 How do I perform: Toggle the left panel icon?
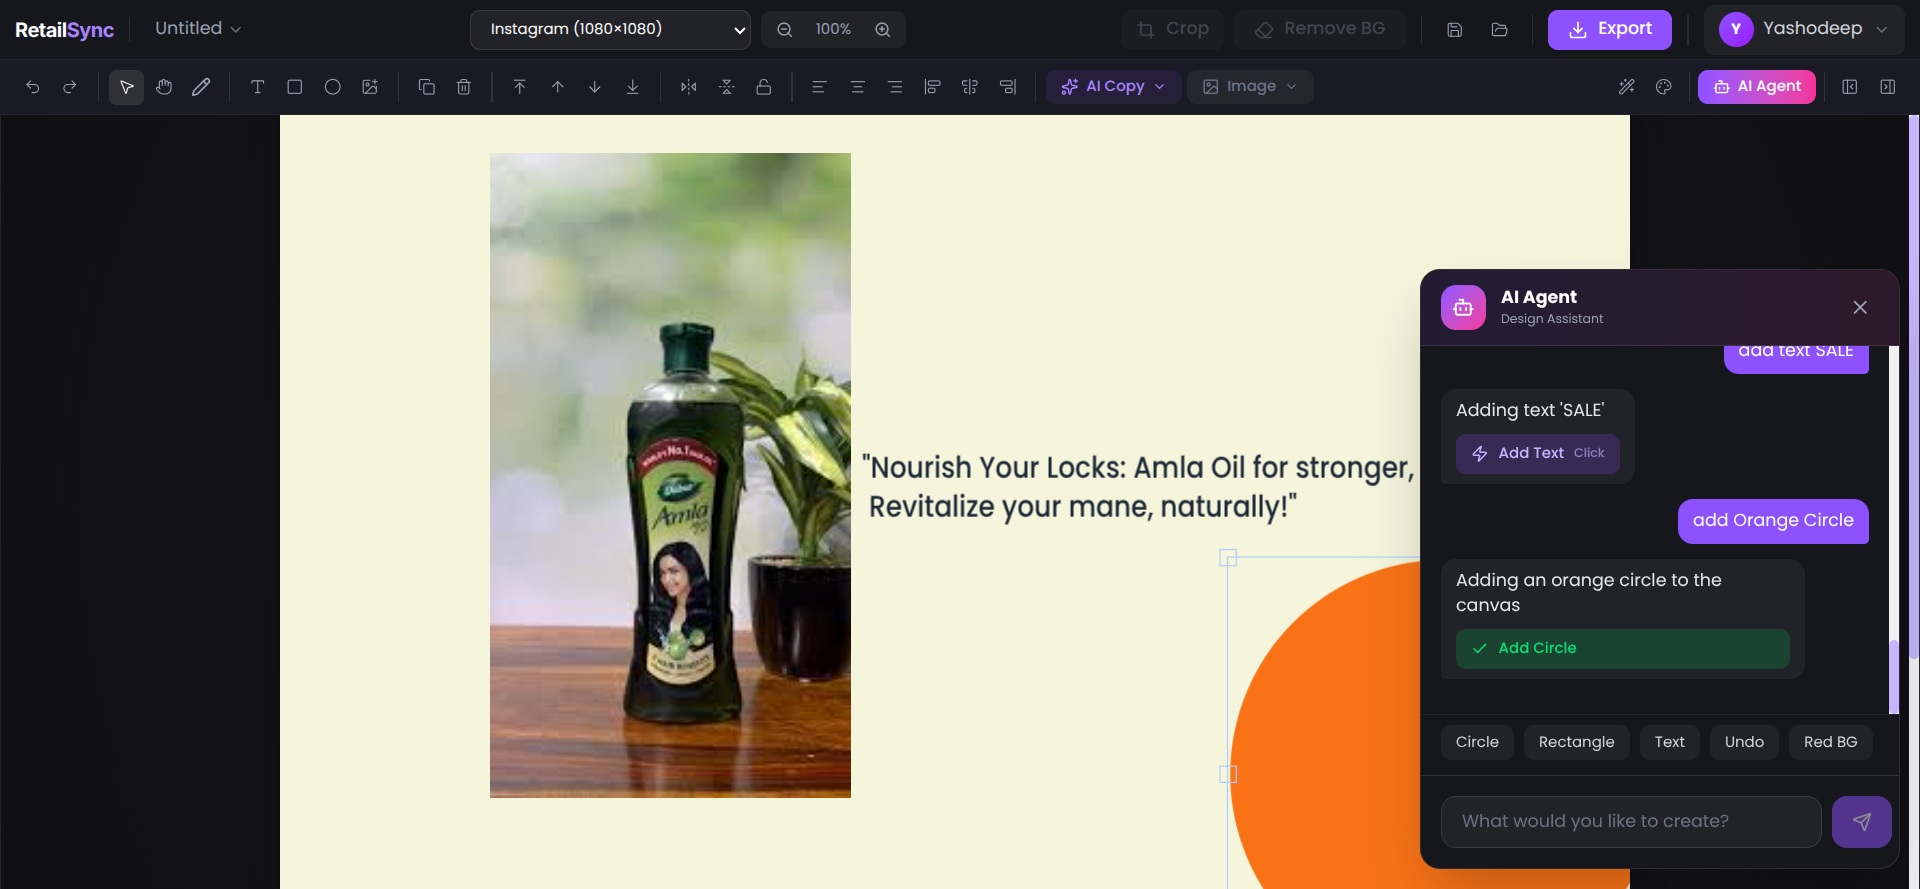pos(1850,87)
